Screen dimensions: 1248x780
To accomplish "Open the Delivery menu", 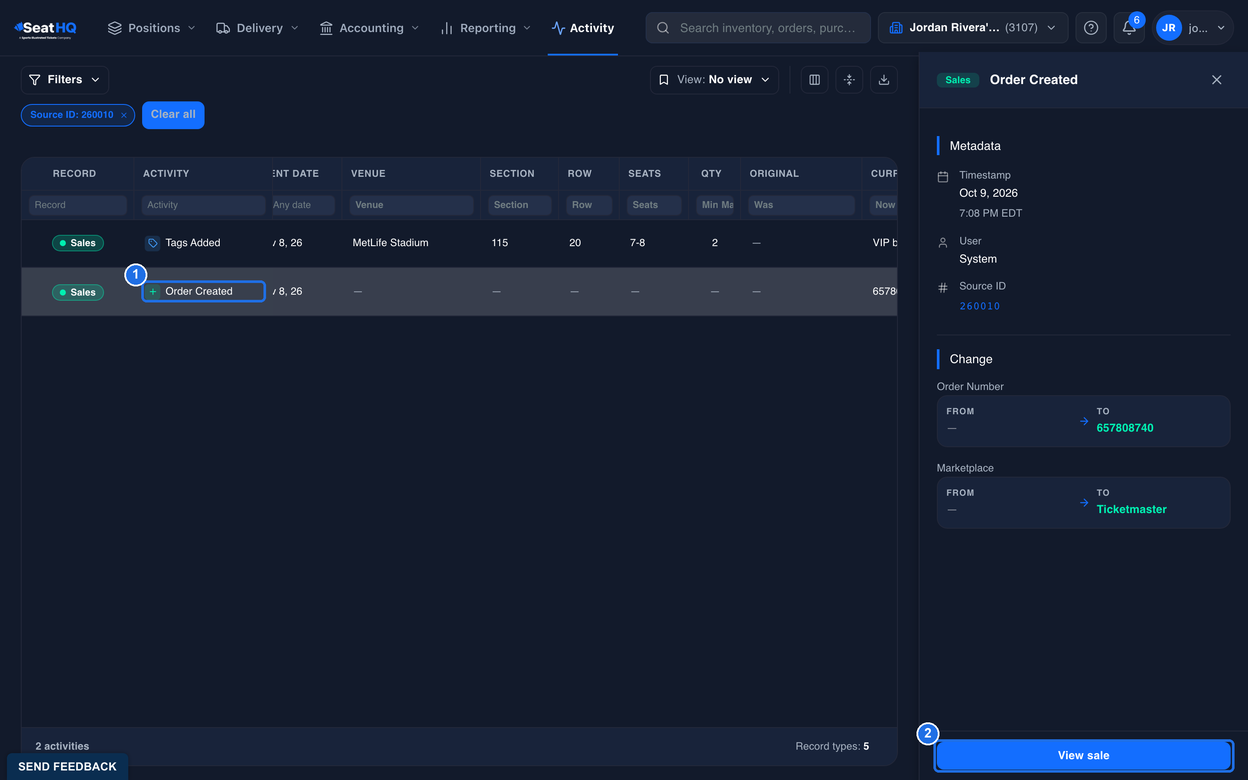I will click(258, 28).
